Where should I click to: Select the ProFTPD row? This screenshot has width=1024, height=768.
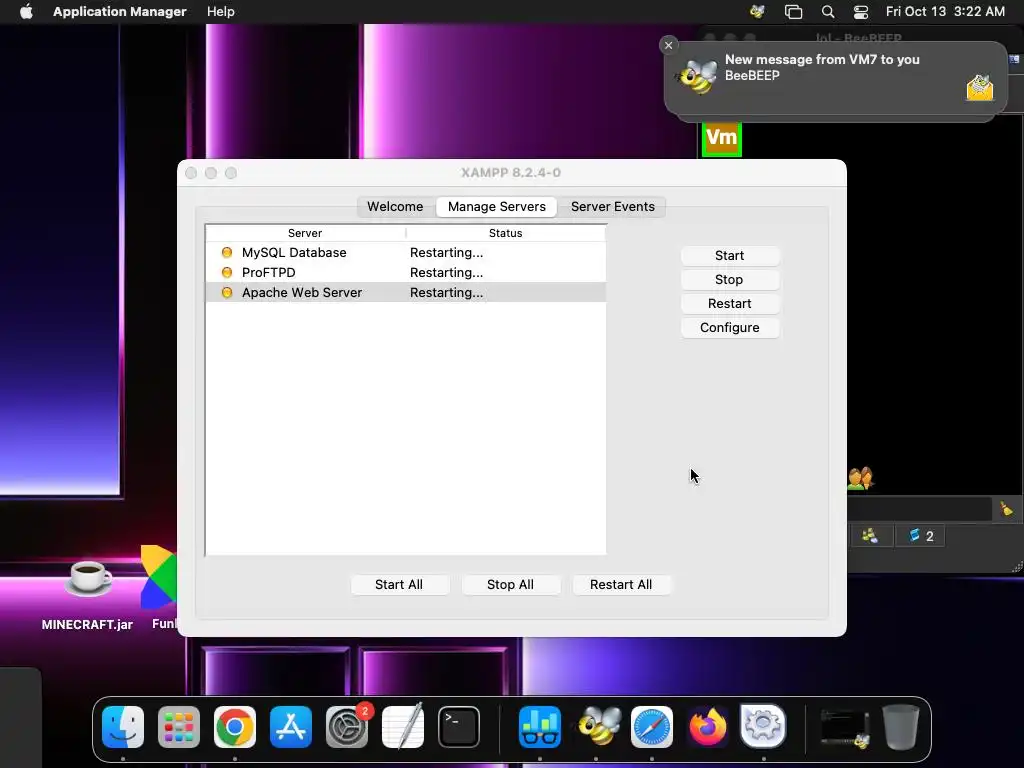tap(406, 272)
